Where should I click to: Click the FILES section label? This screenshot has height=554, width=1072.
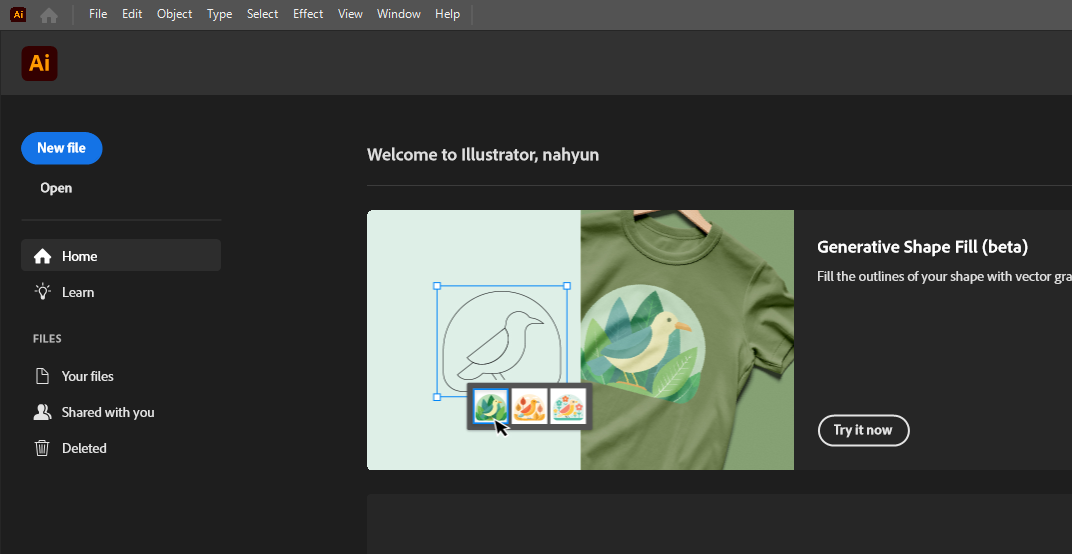point(47,339)
